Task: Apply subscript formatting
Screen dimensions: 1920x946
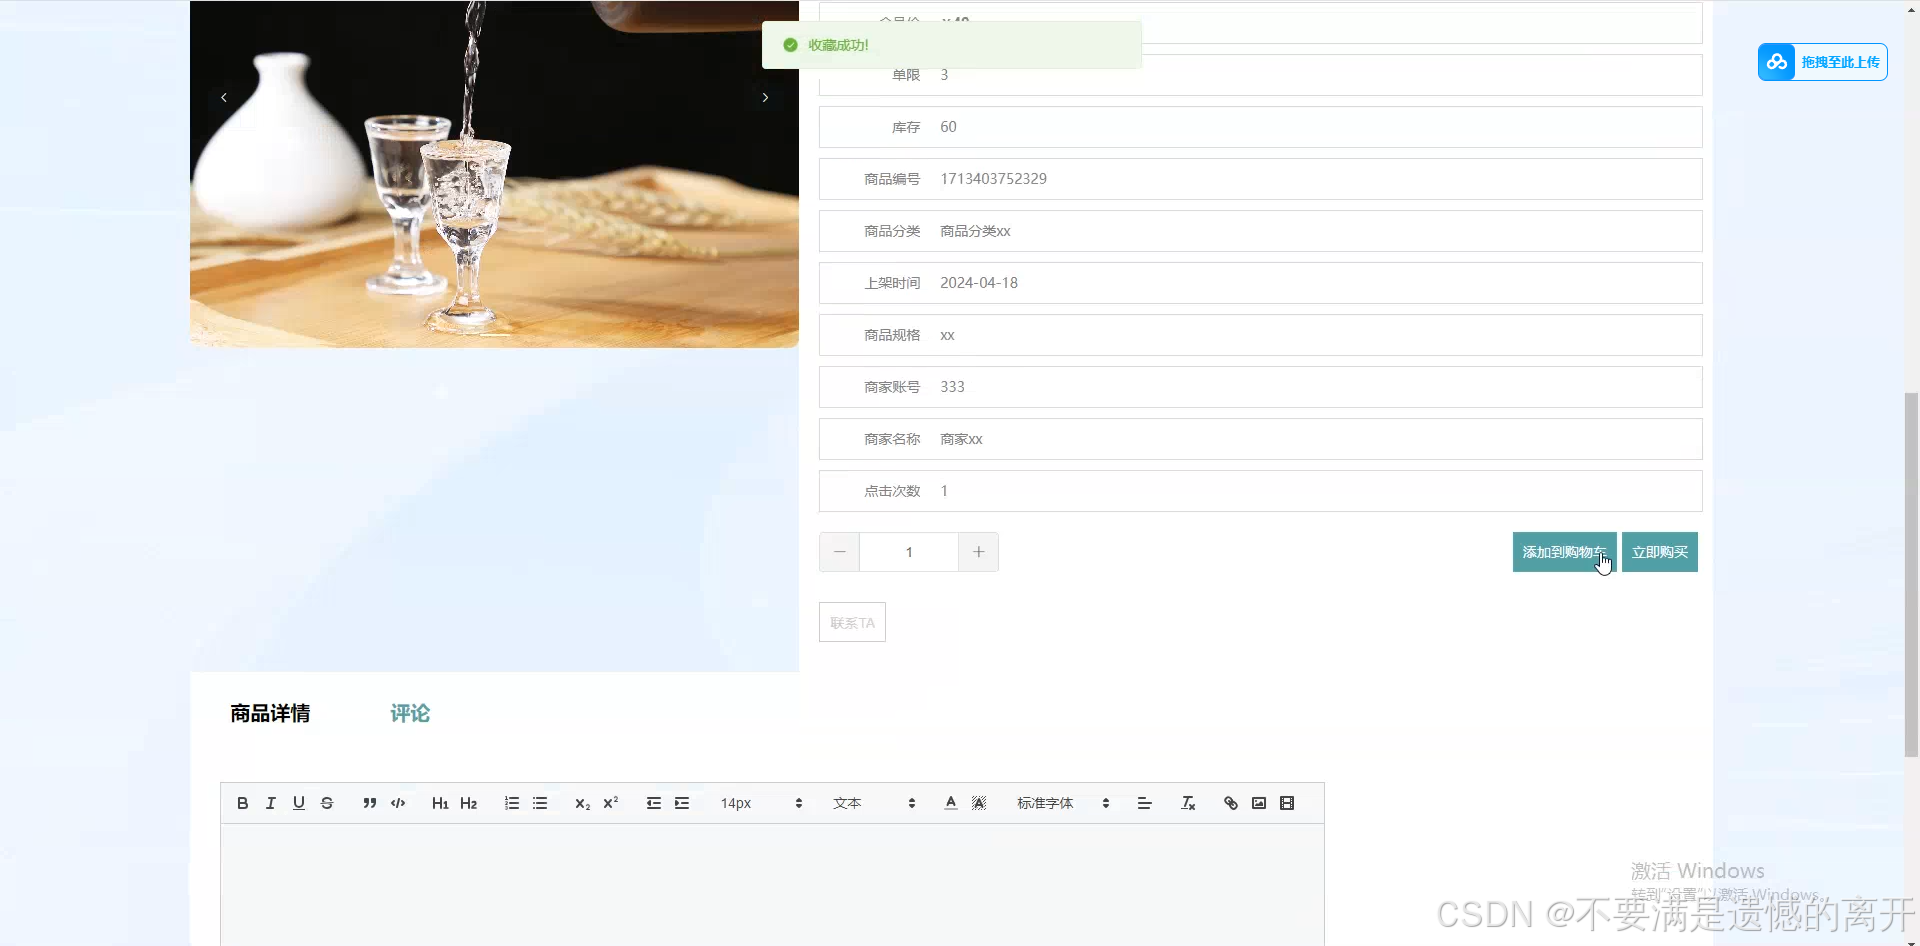Action: point(582,803)
